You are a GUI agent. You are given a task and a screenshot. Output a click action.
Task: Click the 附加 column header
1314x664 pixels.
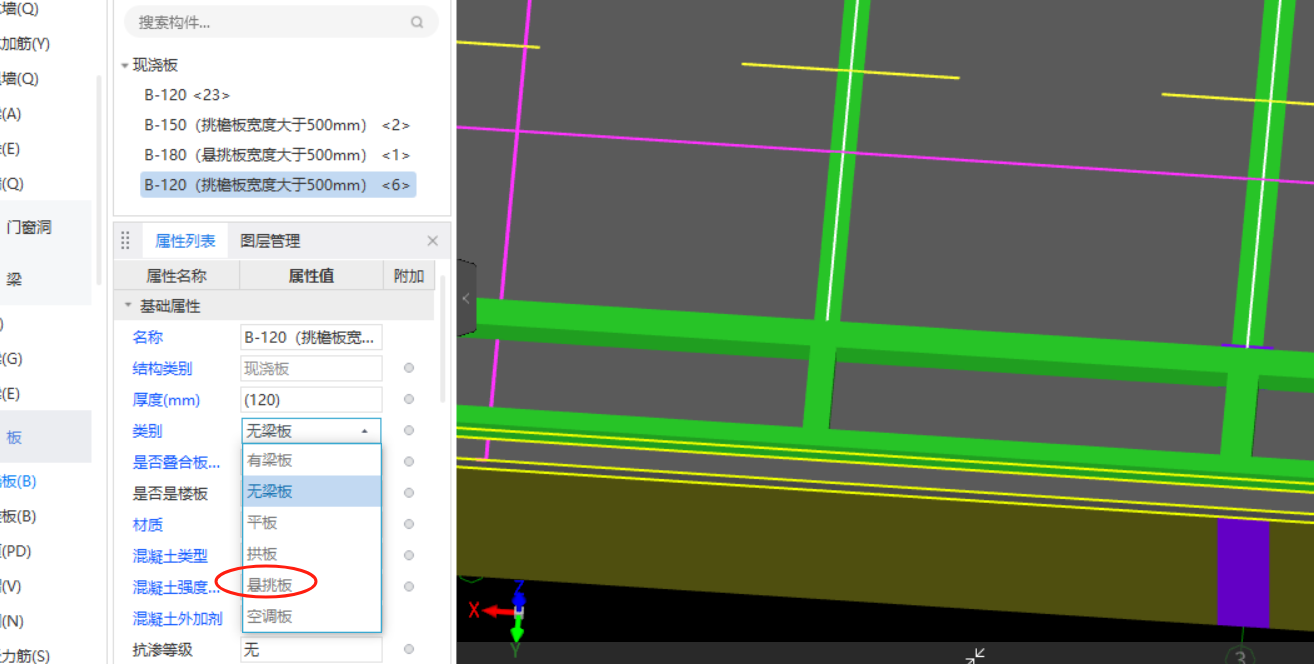point(409,276)
